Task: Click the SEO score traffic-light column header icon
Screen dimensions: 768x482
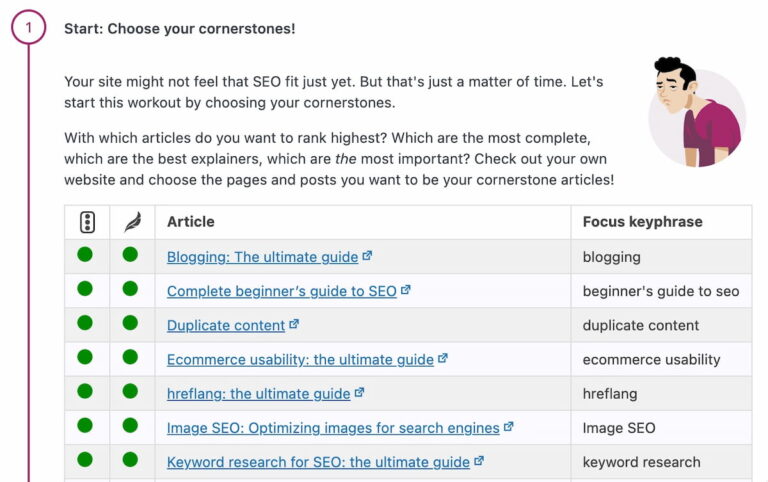Action: coord(87,222)
